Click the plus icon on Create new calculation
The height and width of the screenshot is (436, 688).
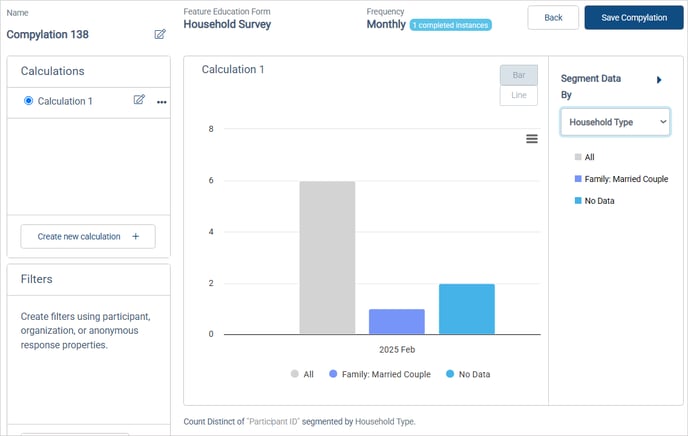[x=136, y=236]
